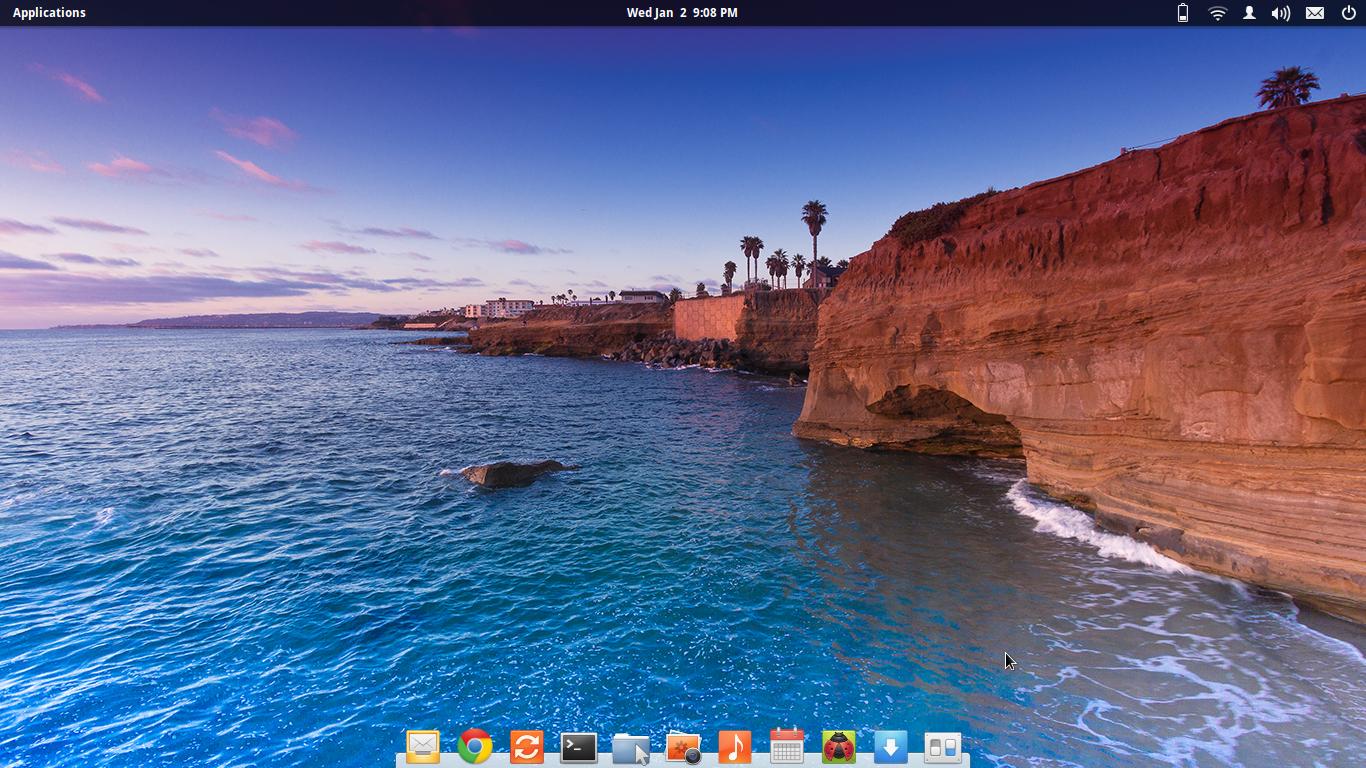Image resolution: width=1366 pixels, height=768 pixels.
Task: Launch the Mail app from dock
Action: pyautogui.click(x=423, y=746)
